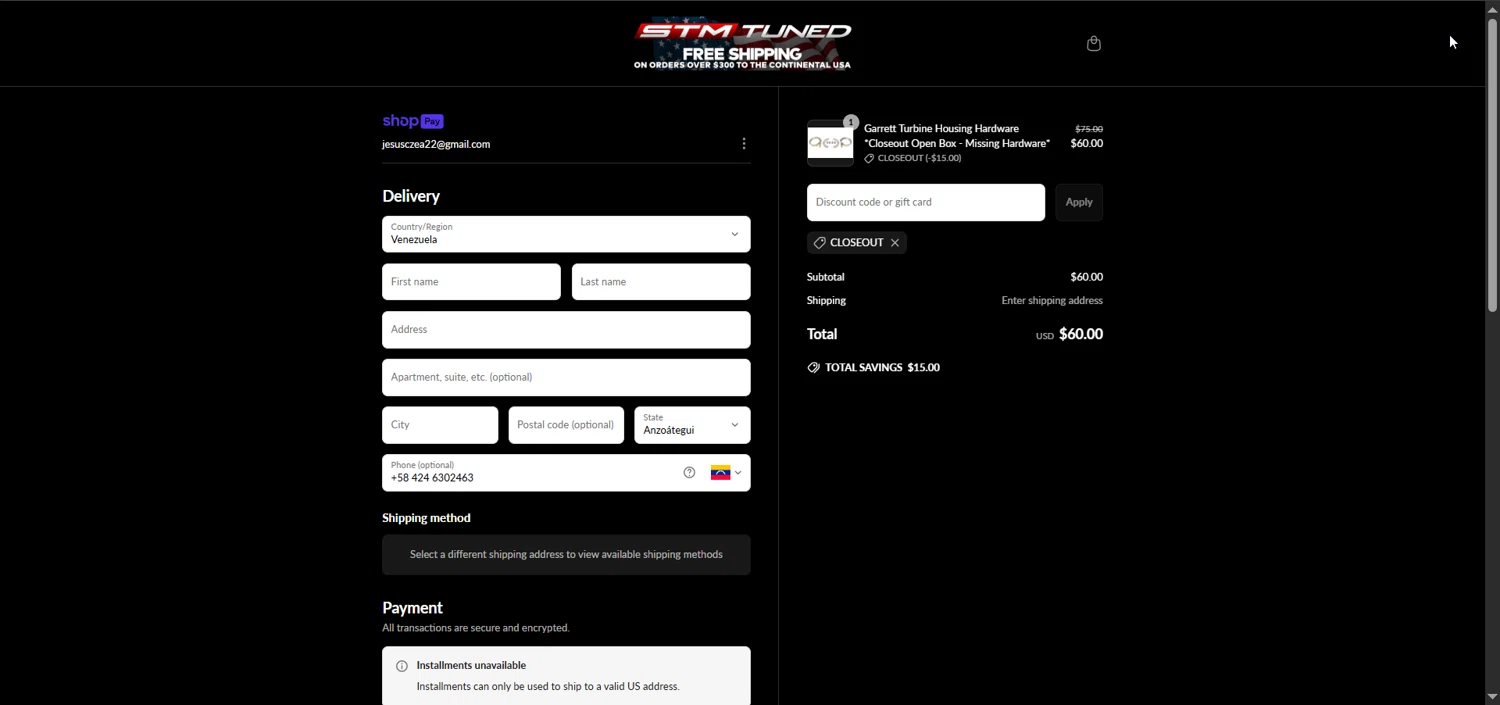
Task: Focus the First name field
Action: 471,282
